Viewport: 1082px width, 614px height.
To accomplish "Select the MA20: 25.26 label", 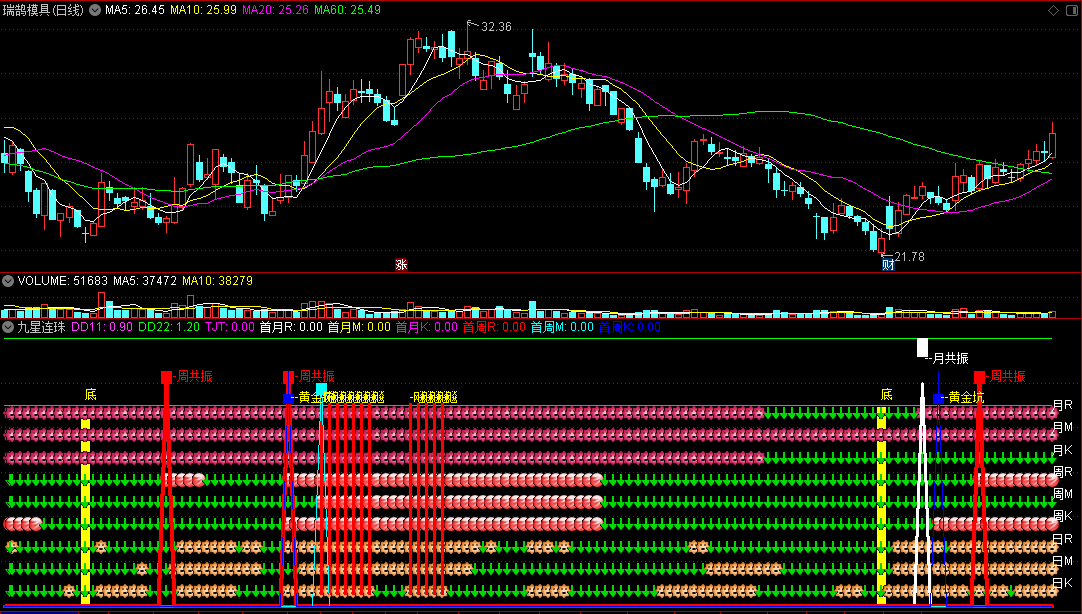I will click(275, 10).
